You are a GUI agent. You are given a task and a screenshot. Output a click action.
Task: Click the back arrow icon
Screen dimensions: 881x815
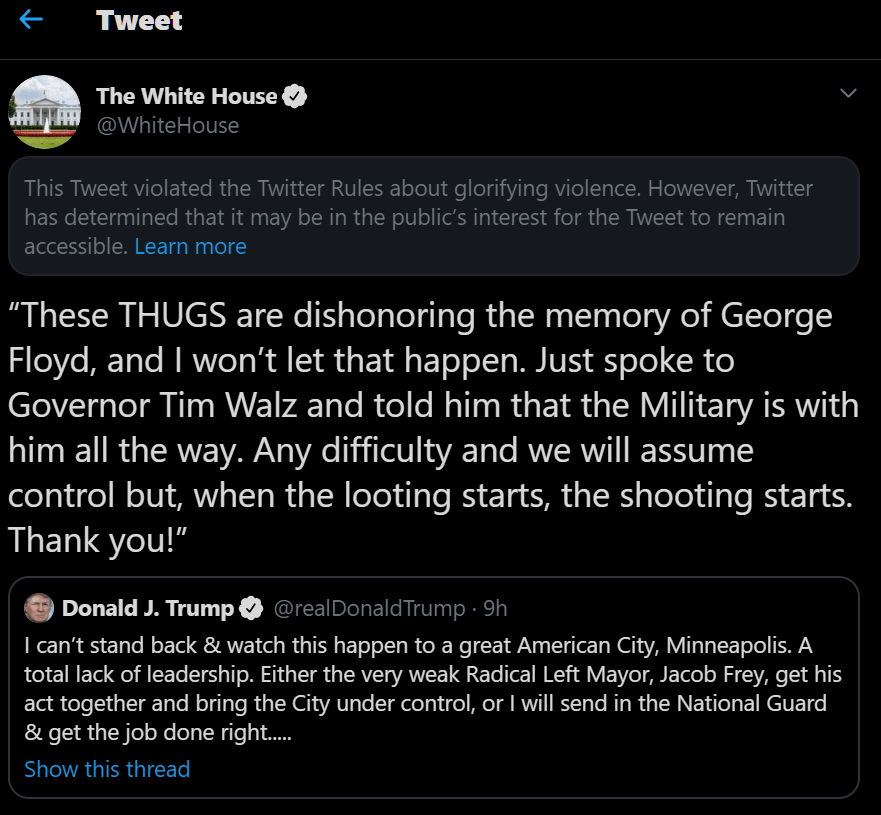(x=31, y=20)
